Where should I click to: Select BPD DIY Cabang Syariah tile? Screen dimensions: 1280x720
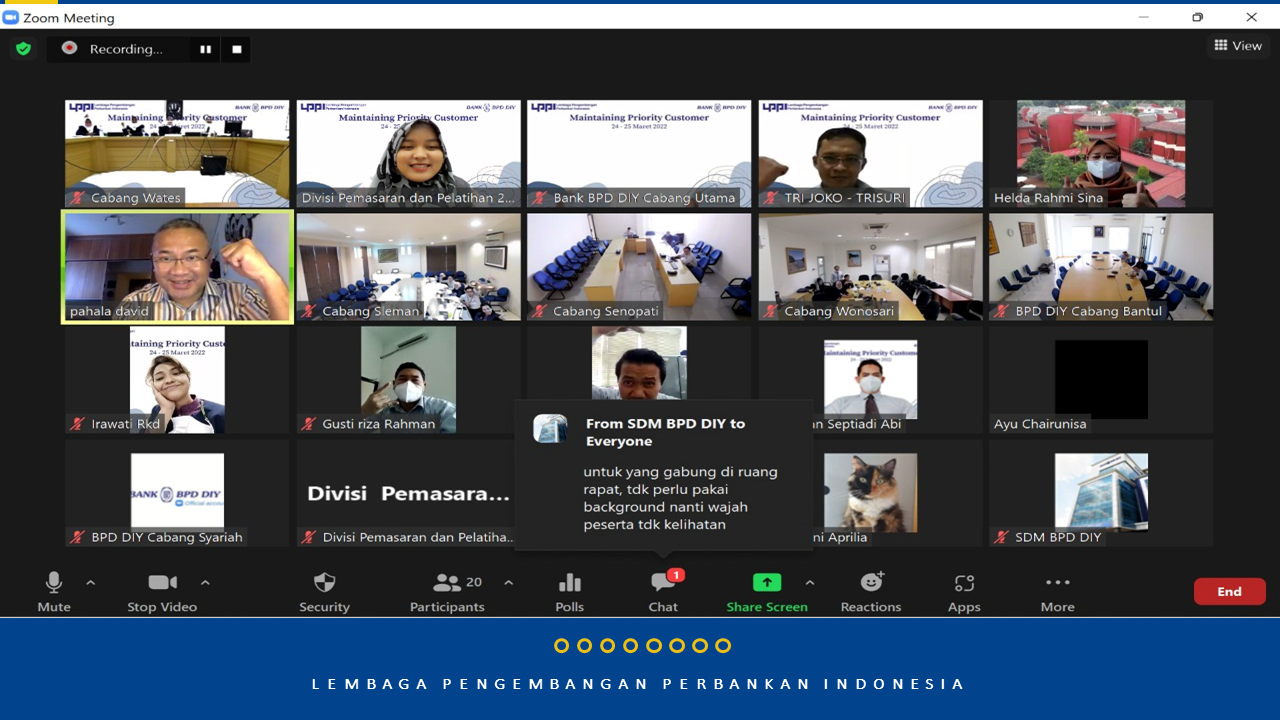coord(177,493)
